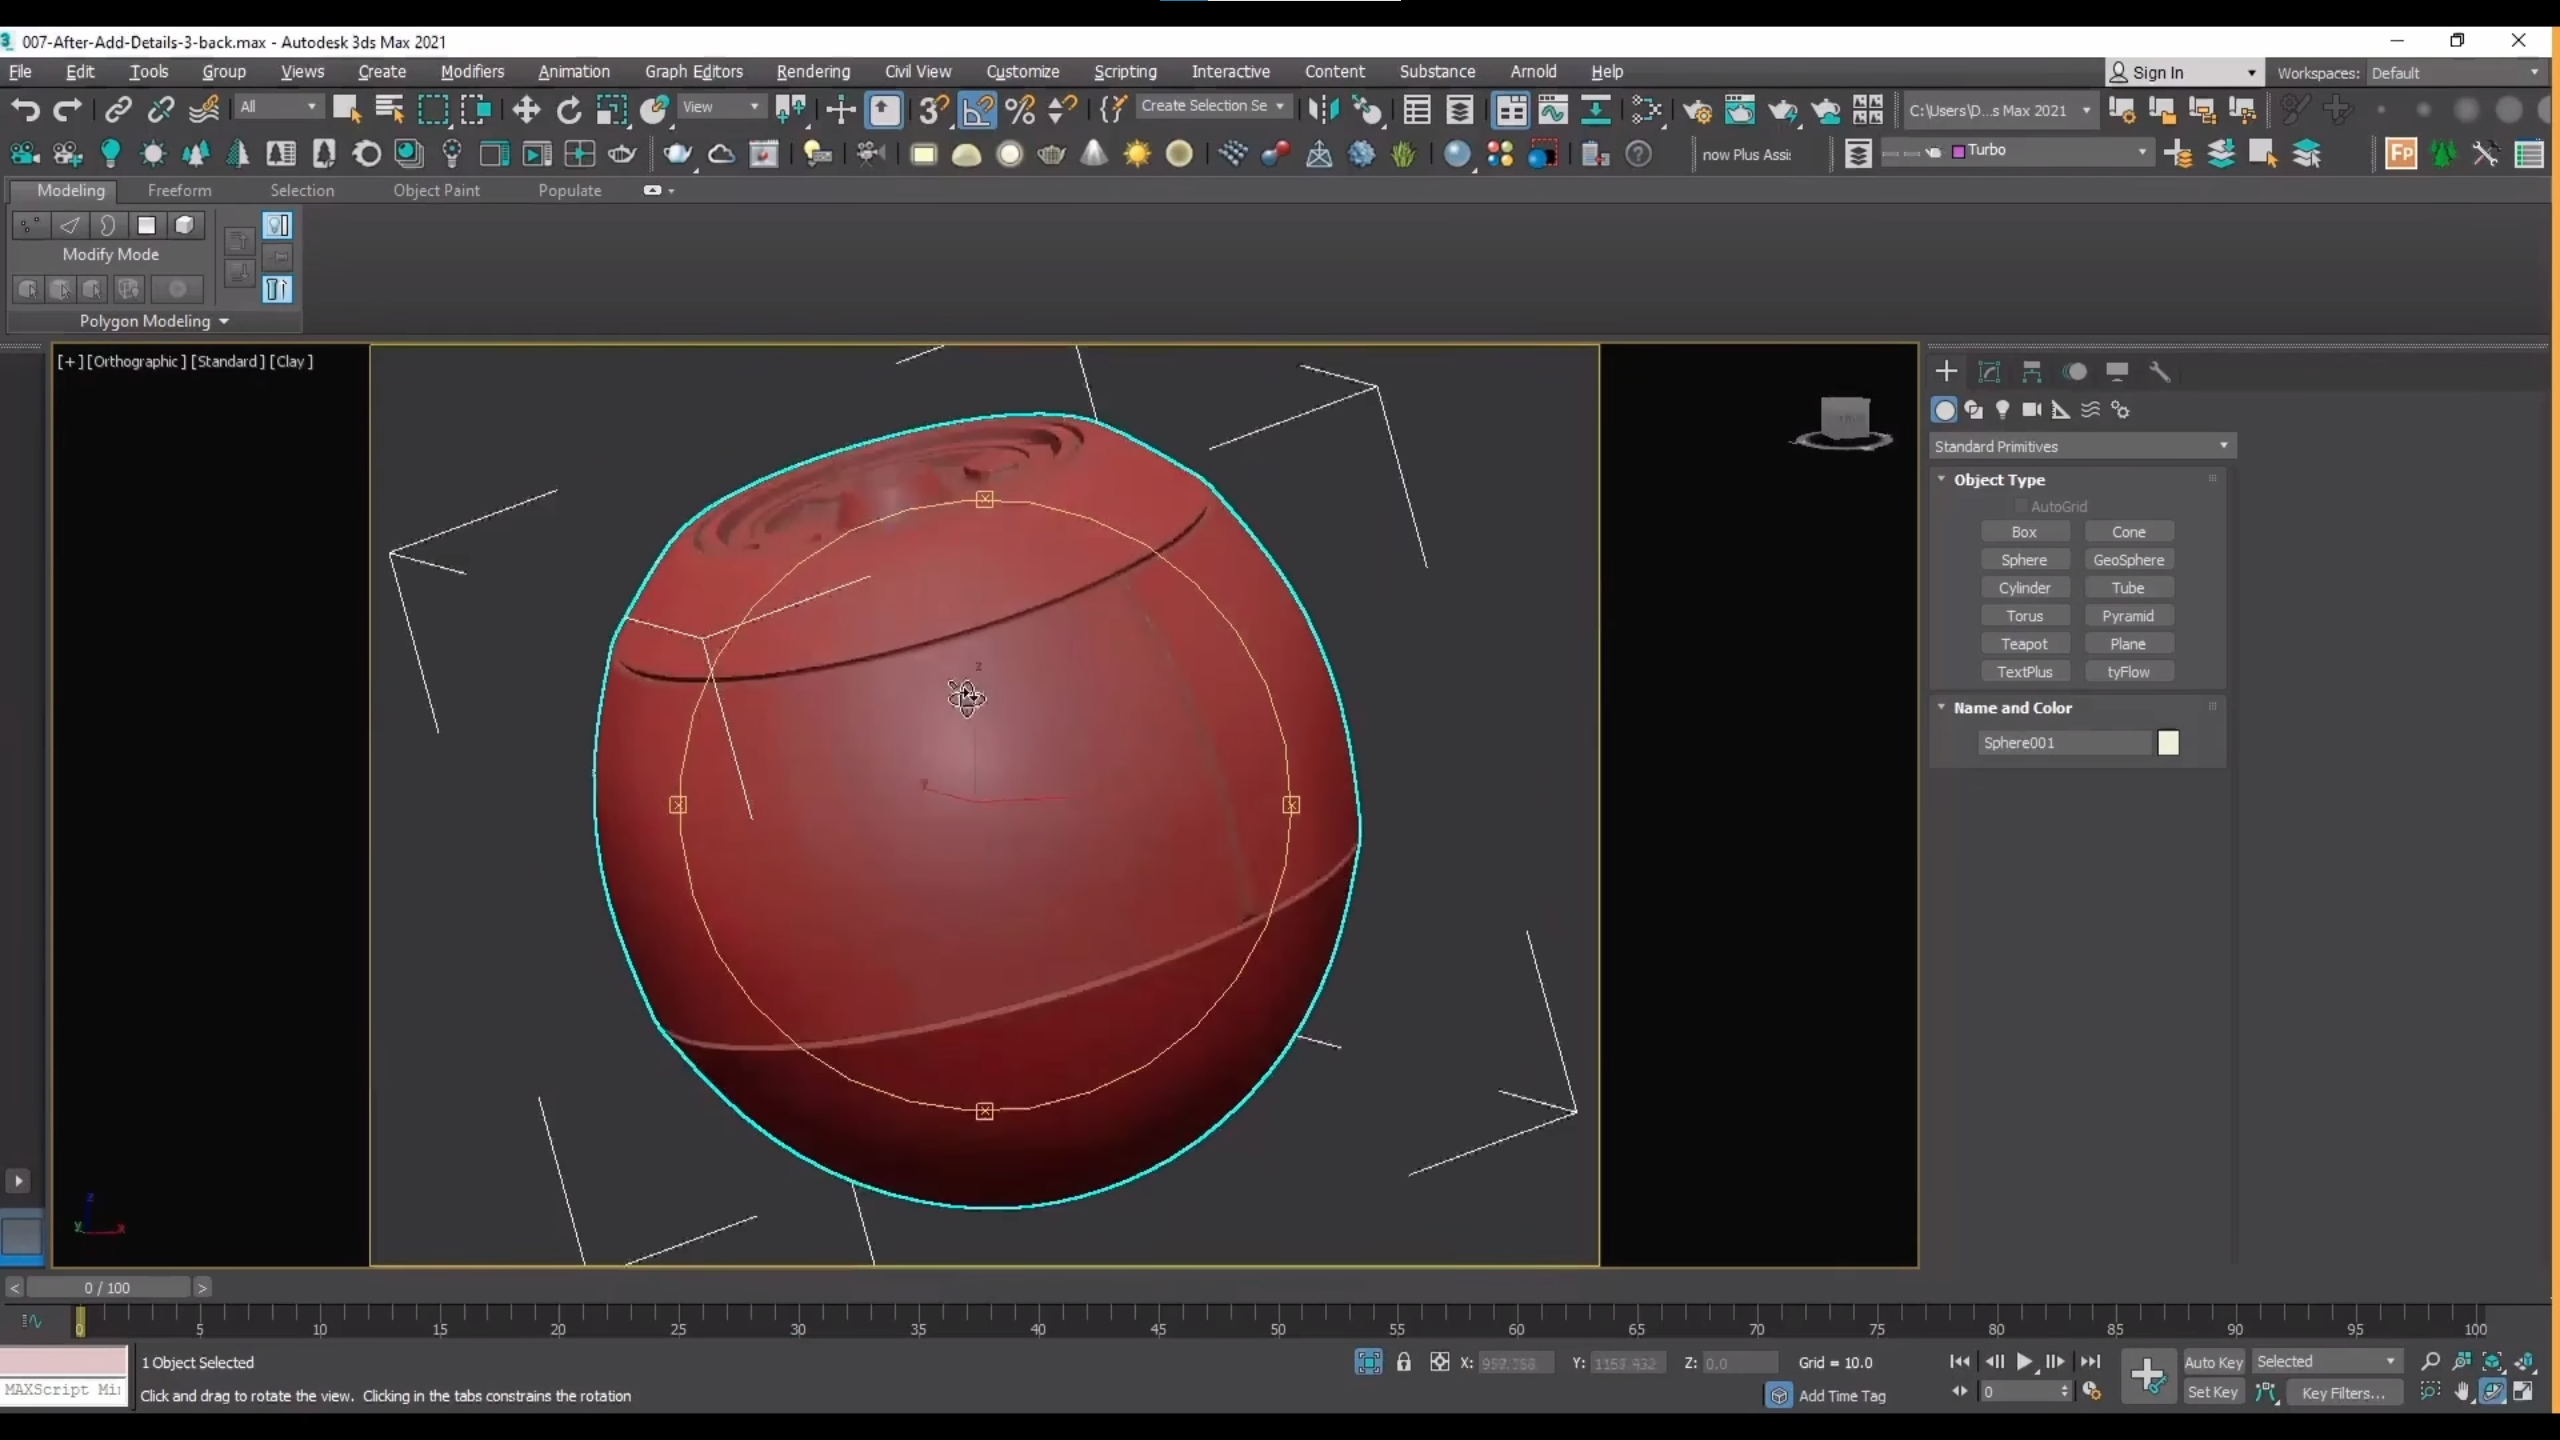
Task: Open the Standard Primitives dropdown
Action: coord(2082,446)
